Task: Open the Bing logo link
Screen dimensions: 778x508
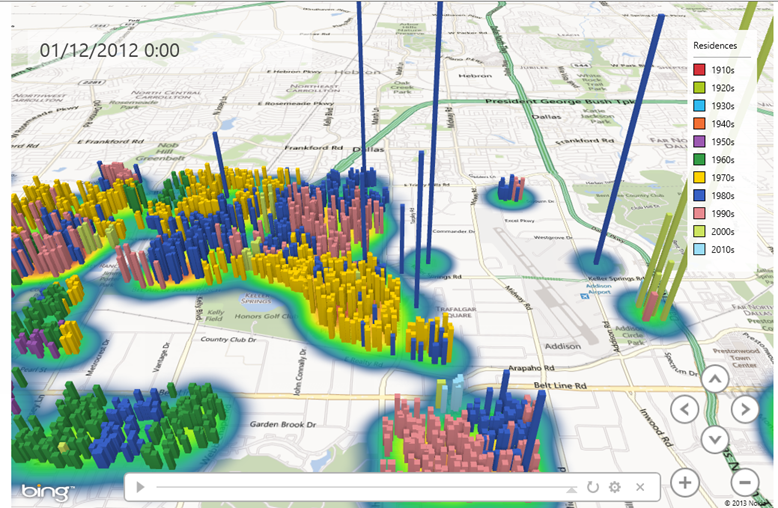Action: pos(47,491)
